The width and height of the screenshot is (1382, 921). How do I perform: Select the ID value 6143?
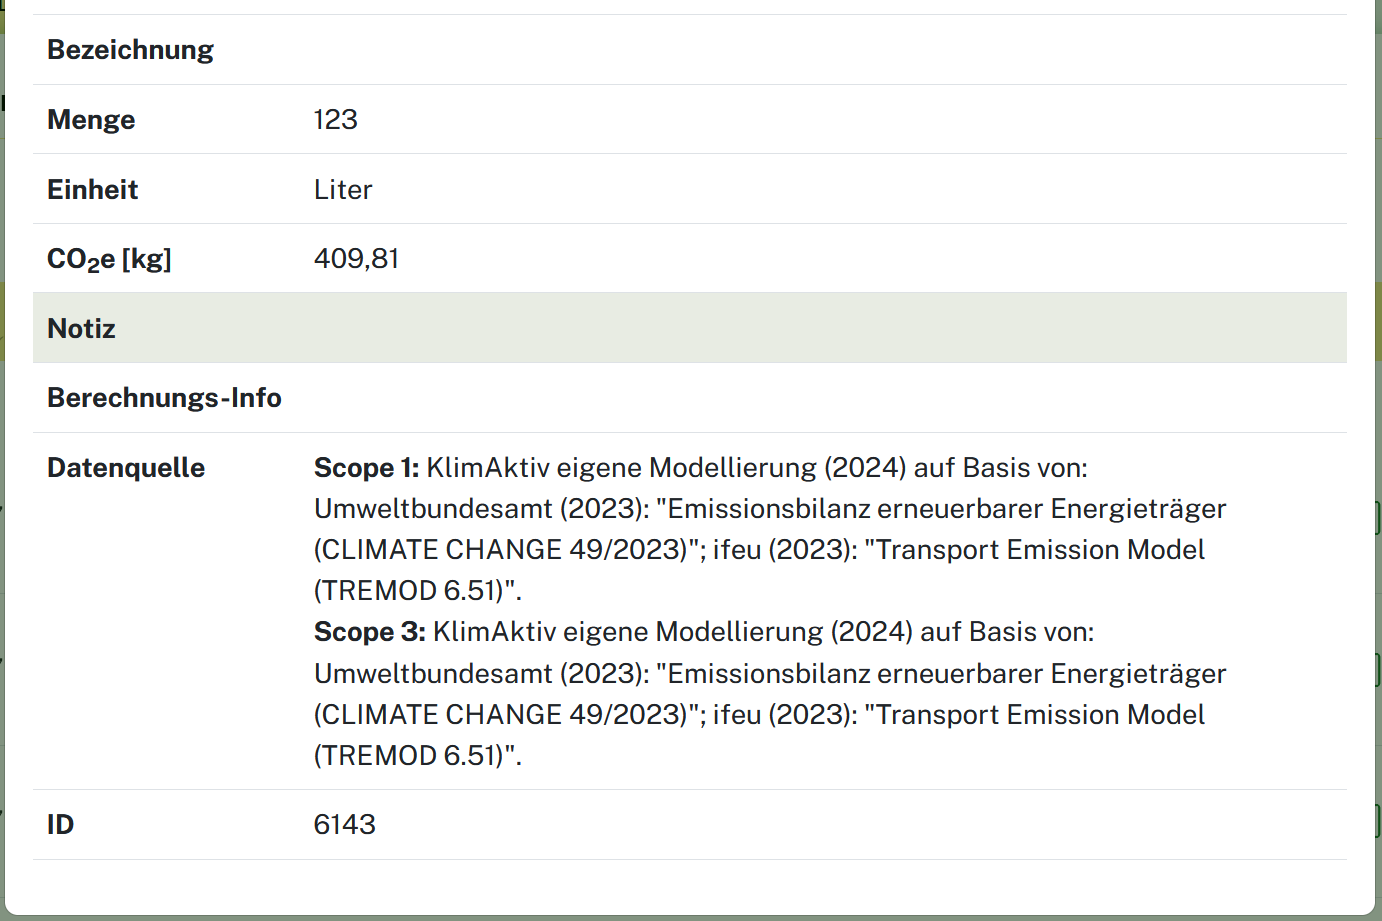point(344,825)
